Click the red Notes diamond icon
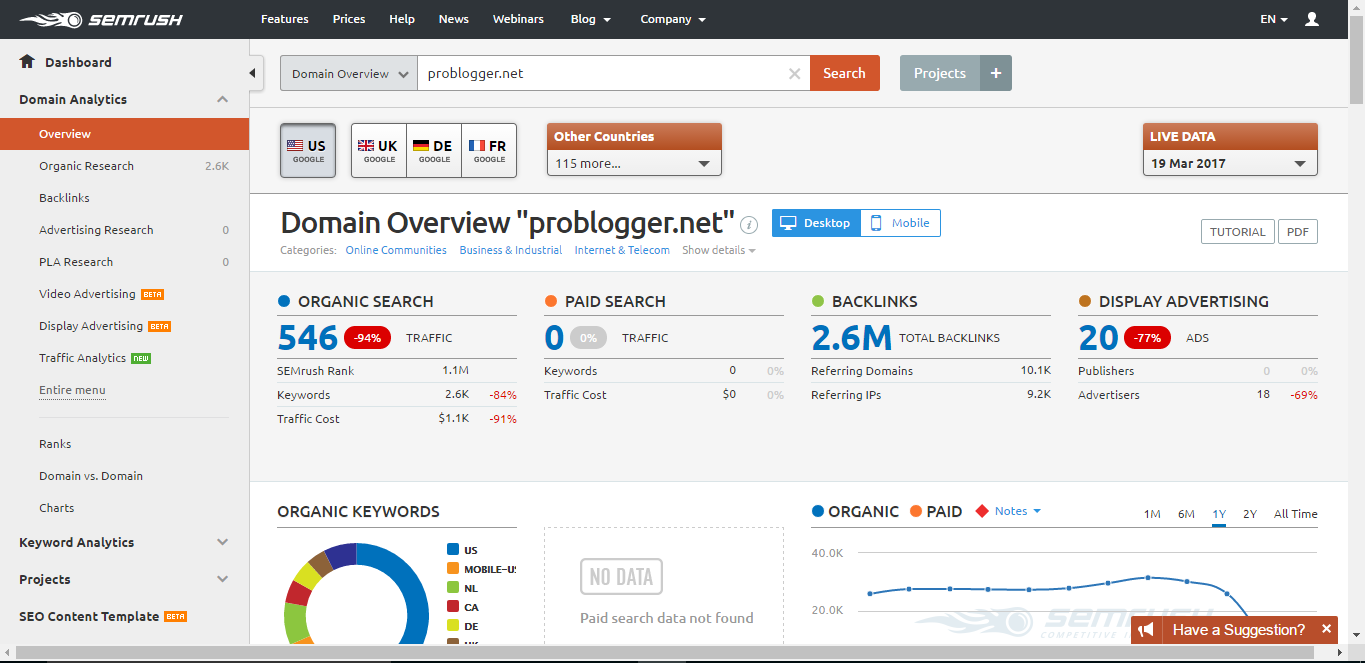Viewport: 1365px width, 663px height. [x=982, y=511]
